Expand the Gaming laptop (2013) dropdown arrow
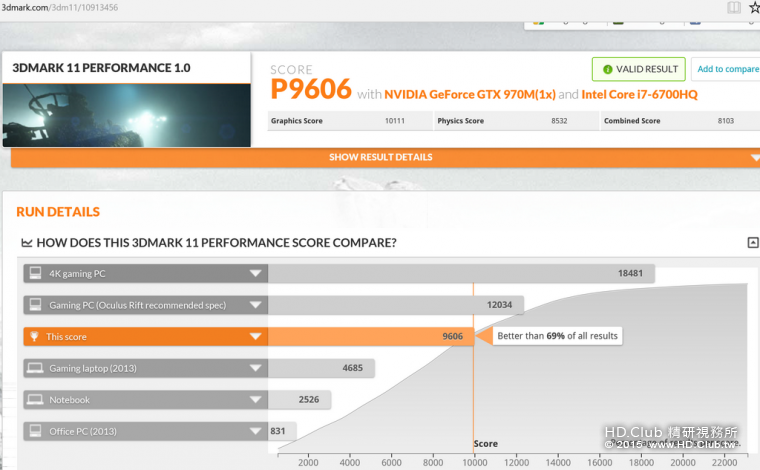This screenshot has height=470, width=760. click(x=255, y=368)
